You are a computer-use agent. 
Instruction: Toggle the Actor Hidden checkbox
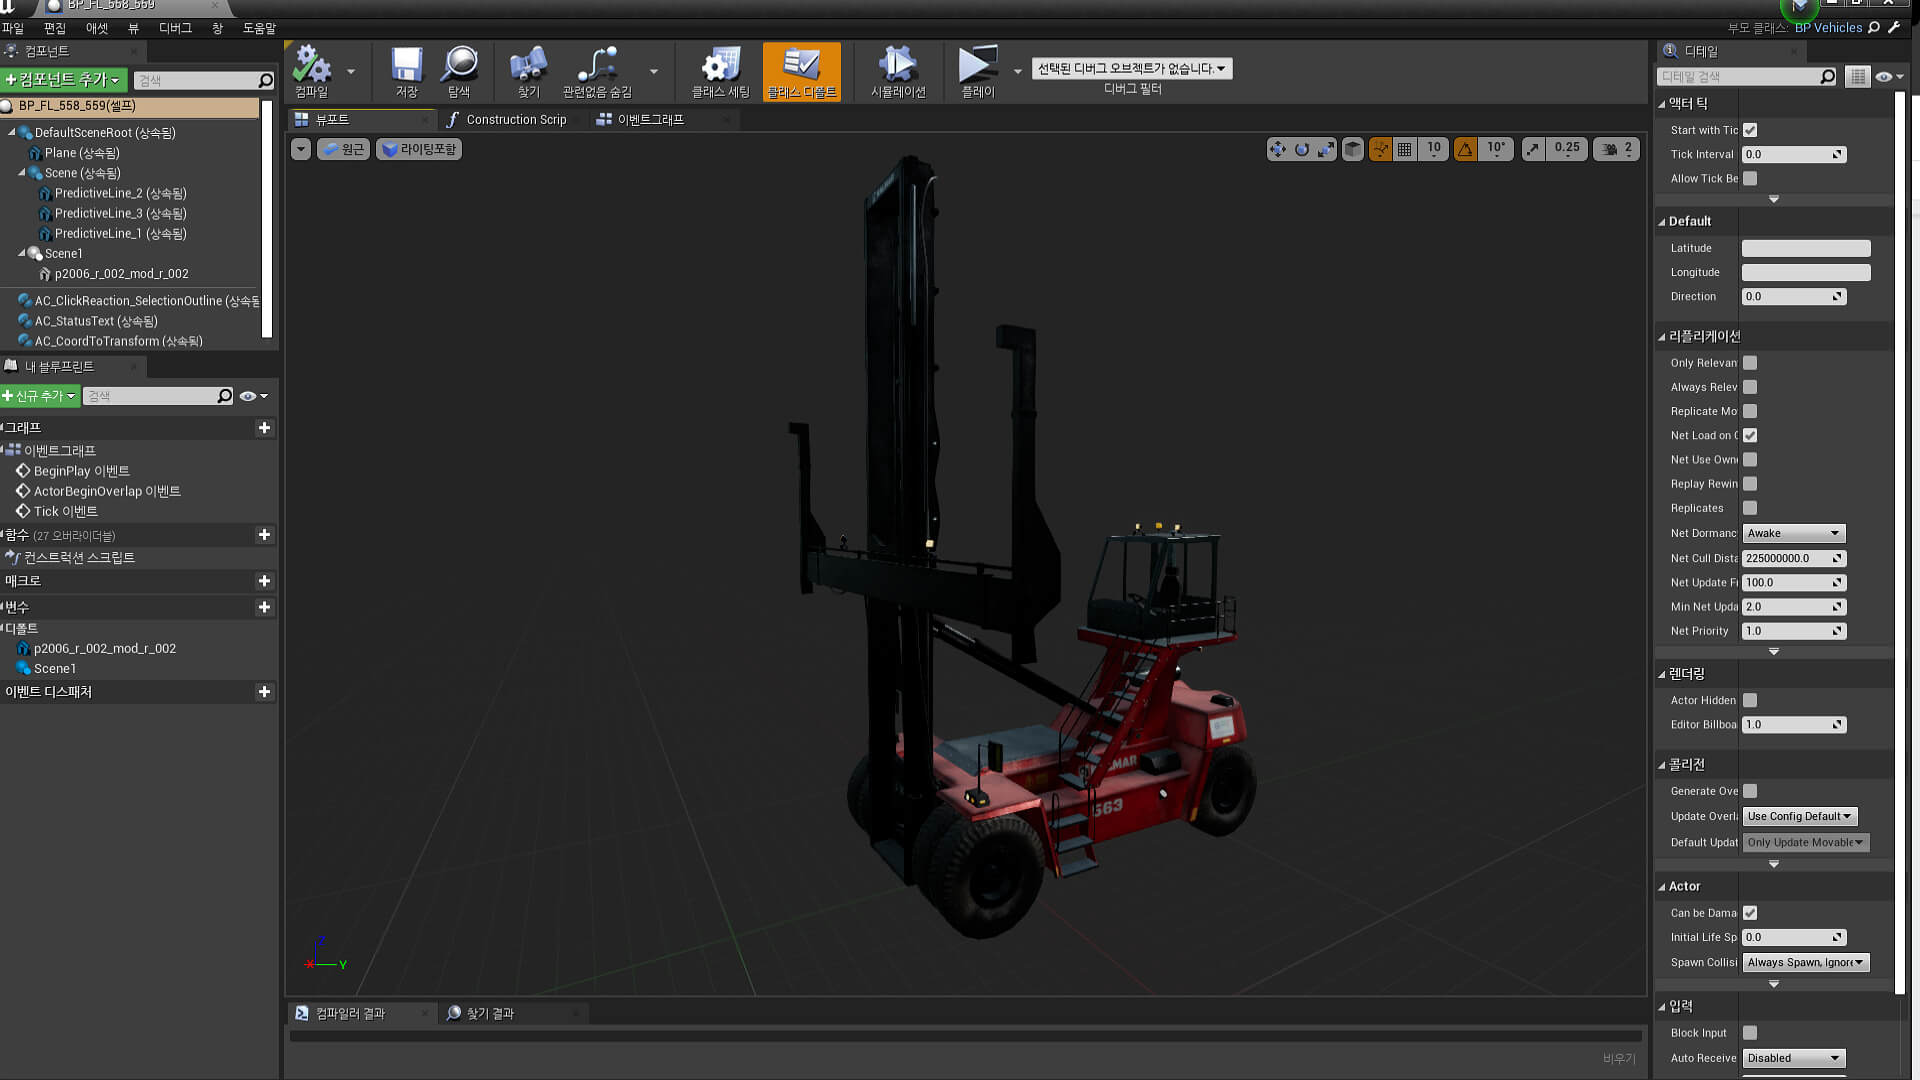click(x=1750, y=700)
